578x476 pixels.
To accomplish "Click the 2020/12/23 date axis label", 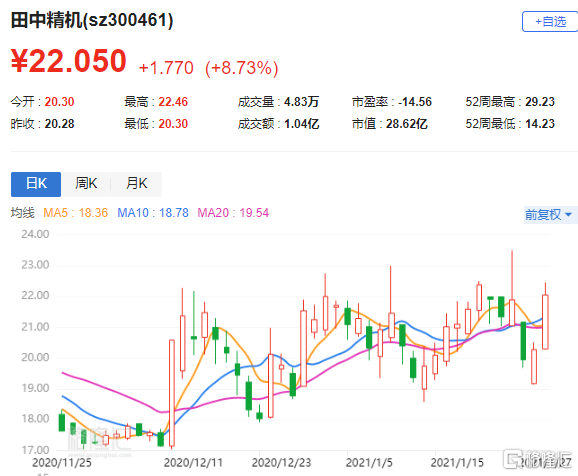I will [x=281, y=462].
